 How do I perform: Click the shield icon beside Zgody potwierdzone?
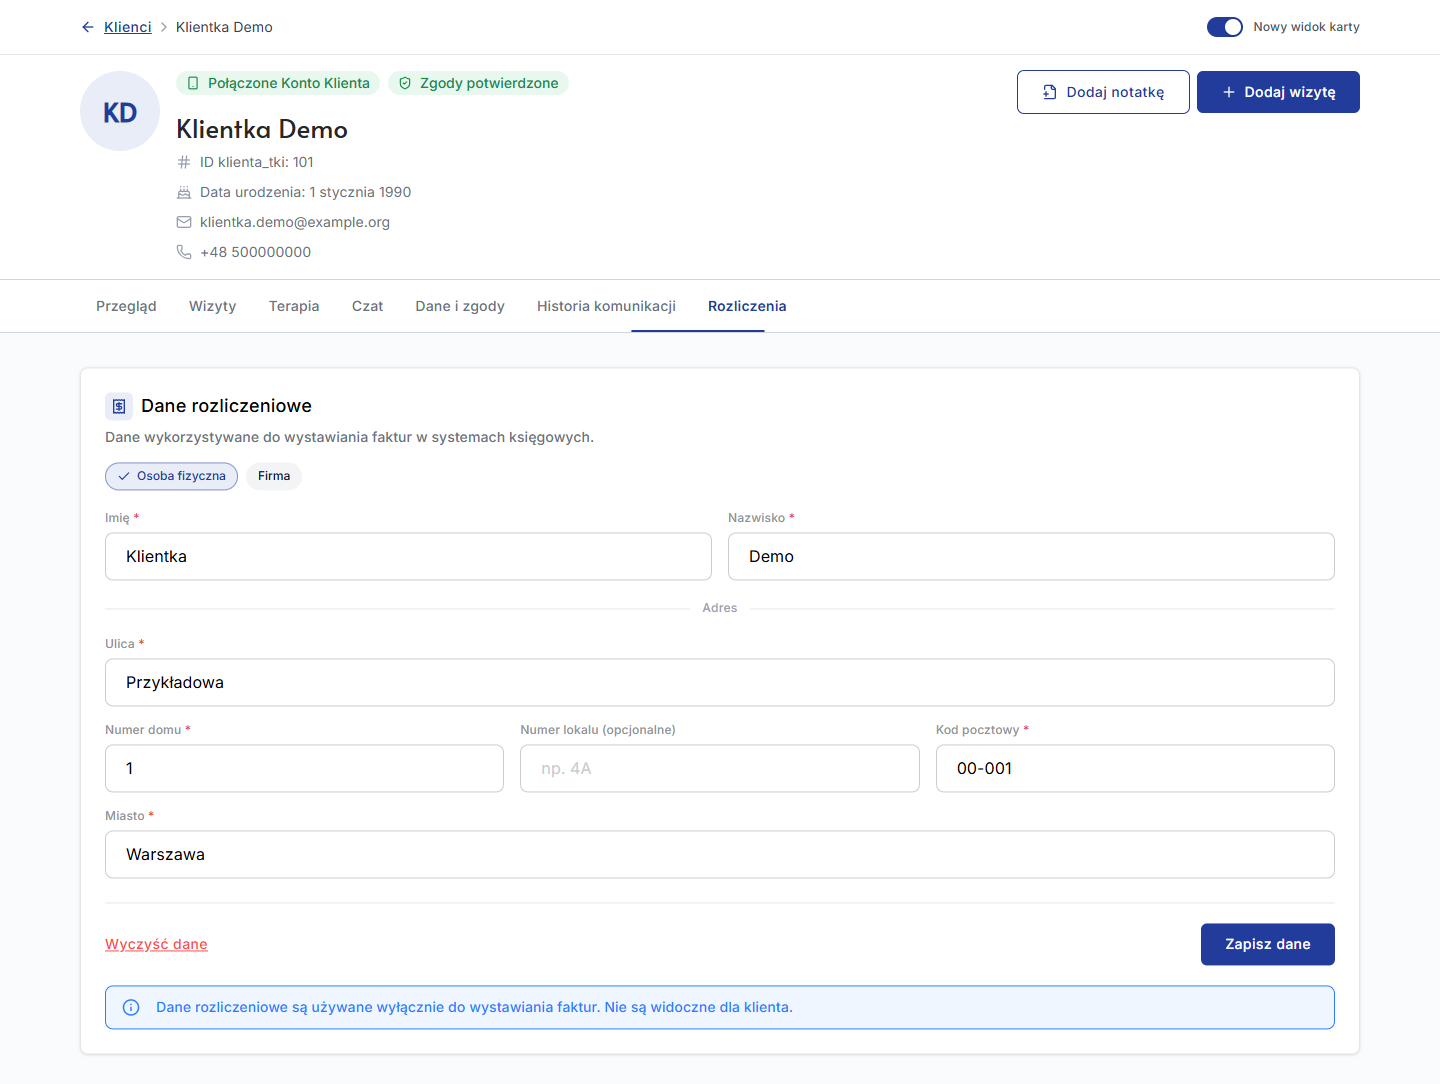click(405, 83)
